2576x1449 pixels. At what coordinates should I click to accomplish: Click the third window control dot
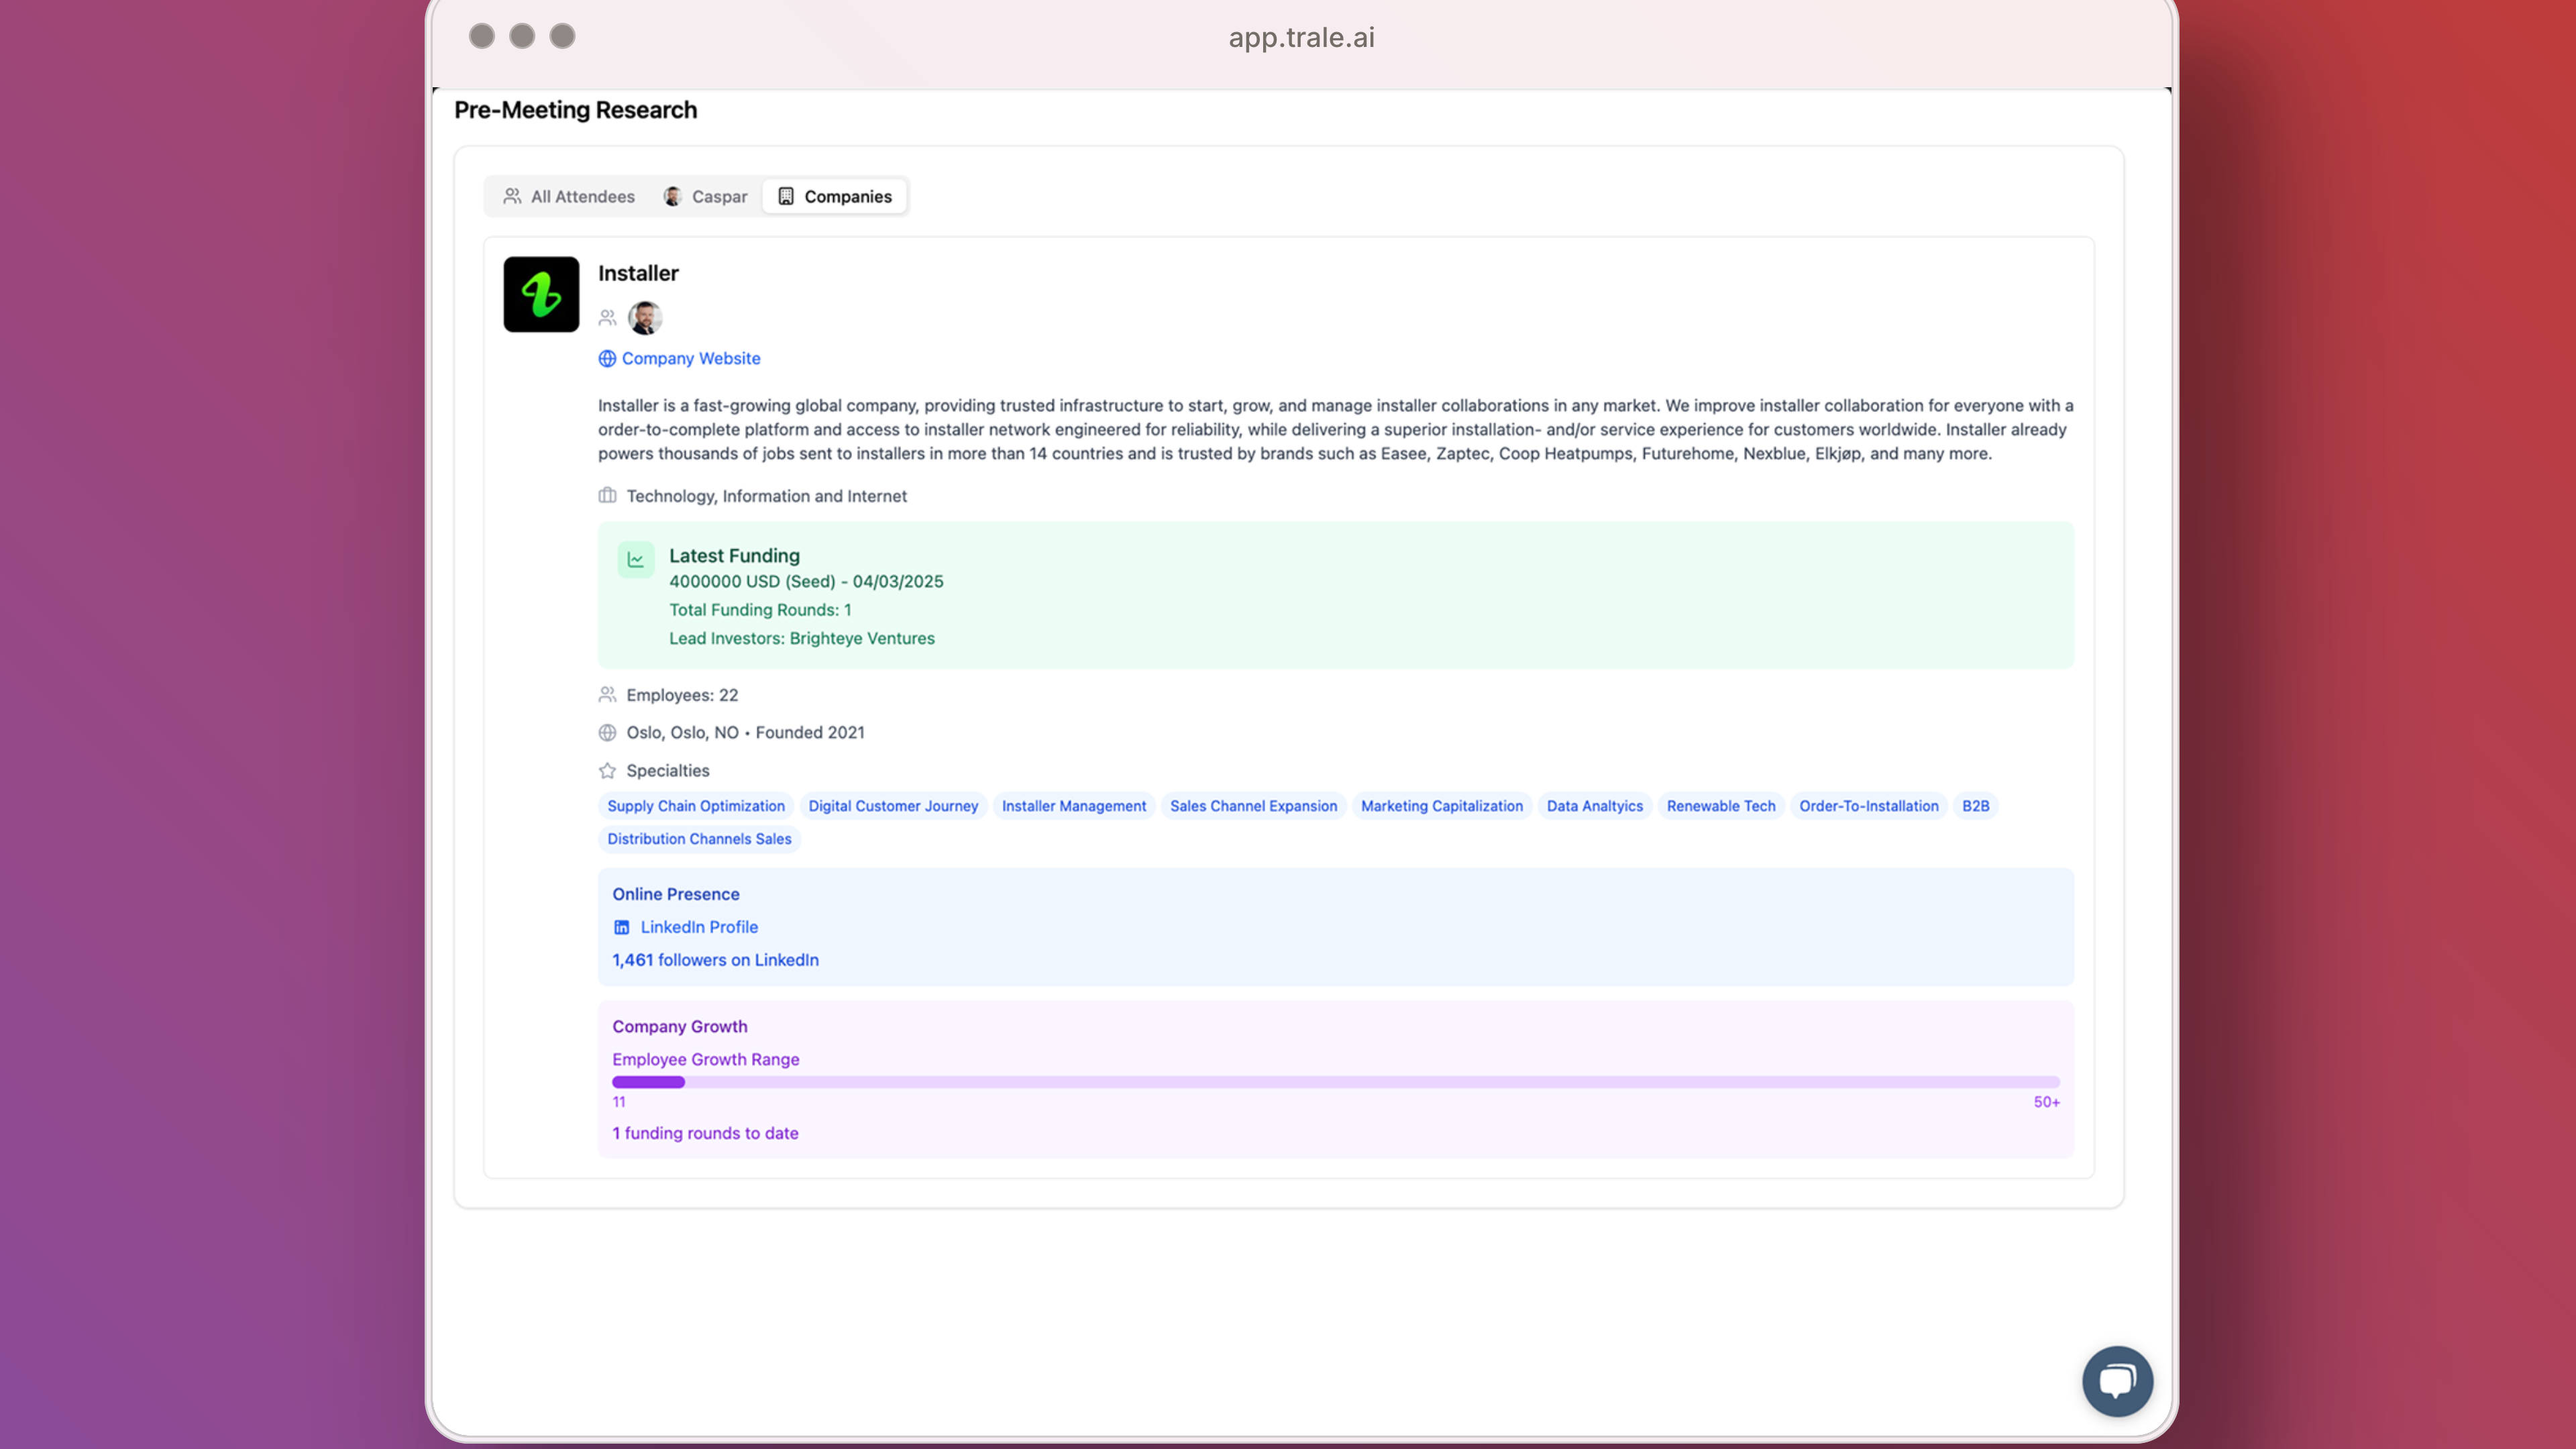[x=563, y=36]
